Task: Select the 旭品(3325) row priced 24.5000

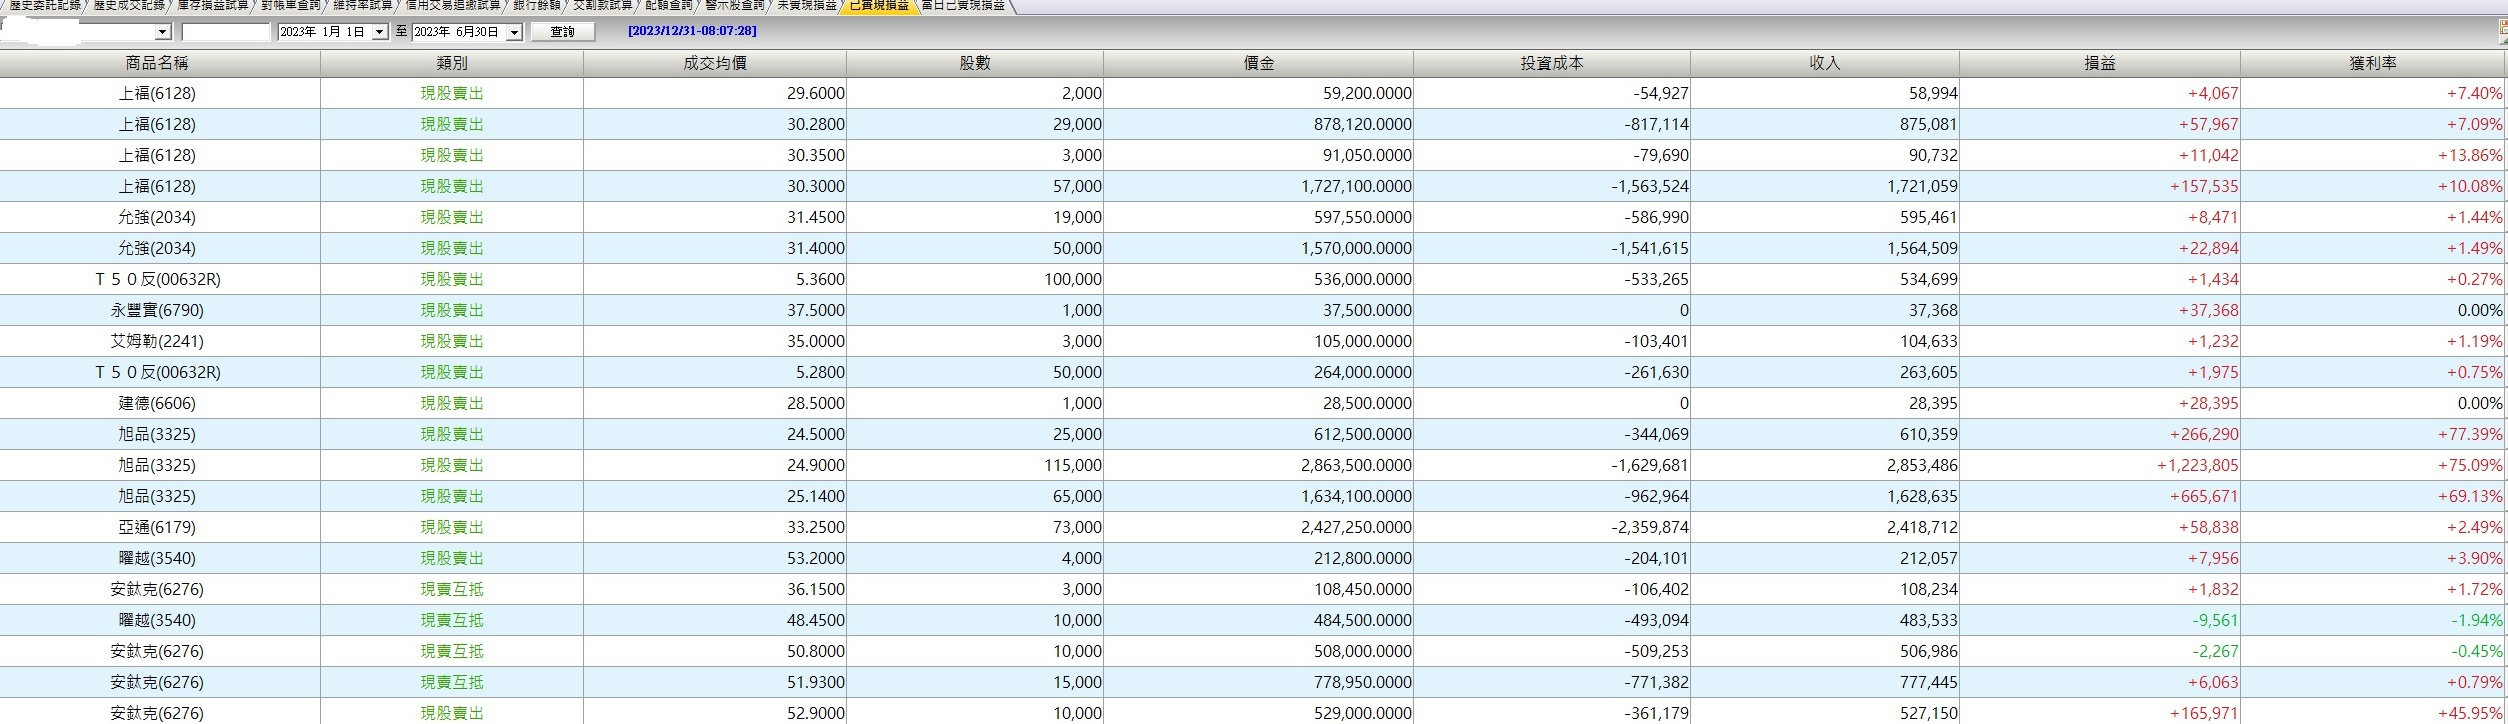Action: [1252, 434]
